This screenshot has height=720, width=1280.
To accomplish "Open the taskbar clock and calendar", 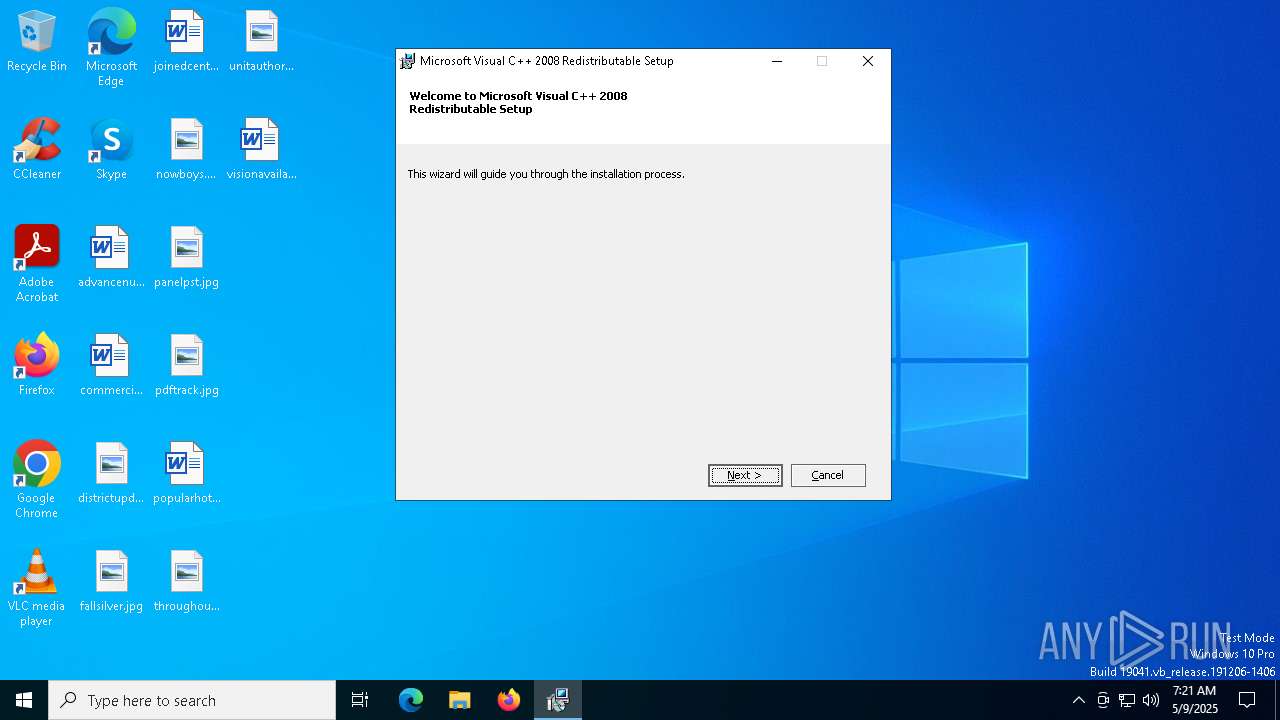I will coord(1194,700).
